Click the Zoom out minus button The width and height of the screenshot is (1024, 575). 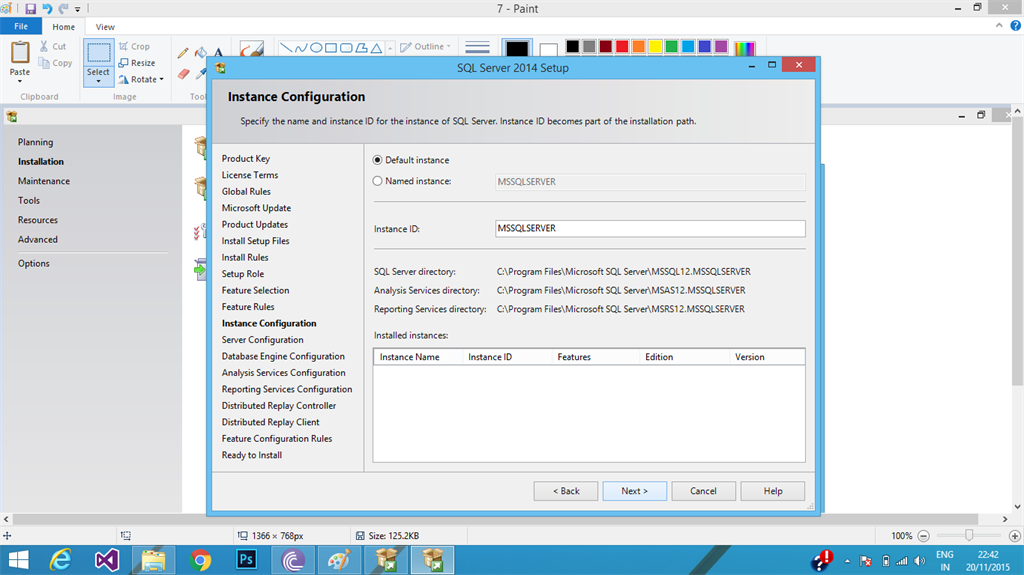(923, 536)
